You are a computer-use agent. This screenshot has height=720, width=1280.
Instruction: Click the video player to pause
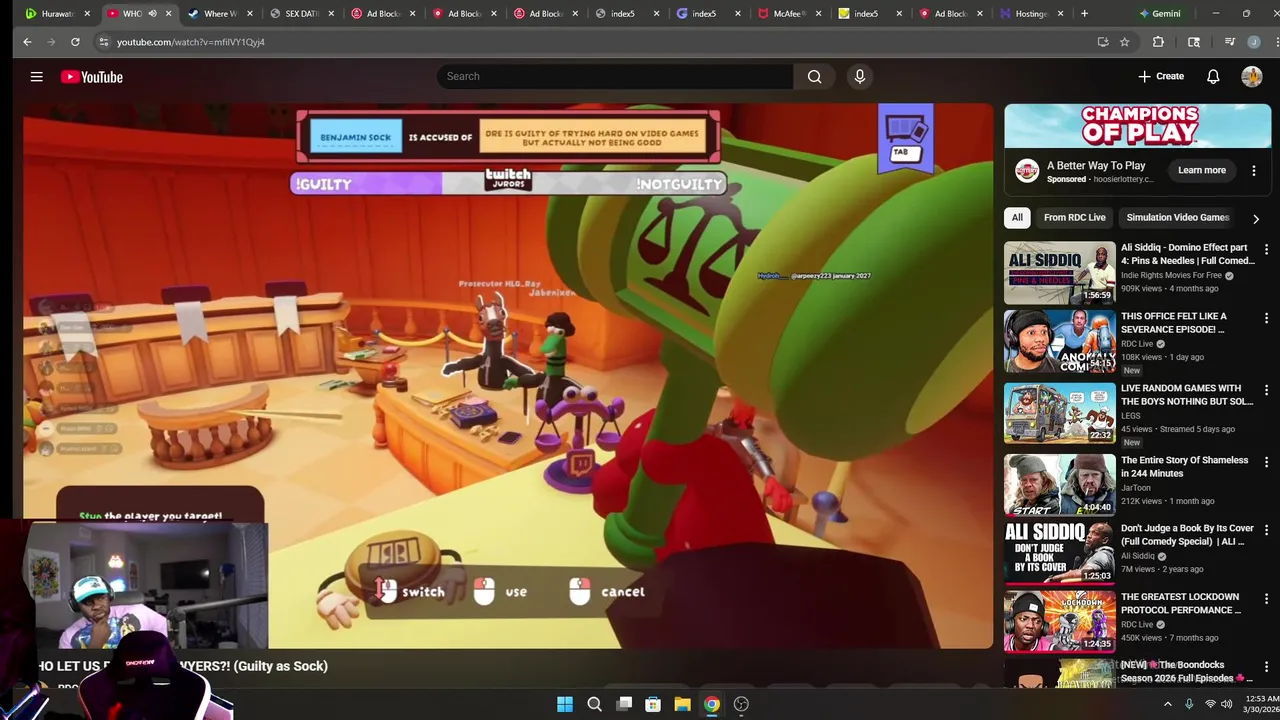[x=508, y=376]
